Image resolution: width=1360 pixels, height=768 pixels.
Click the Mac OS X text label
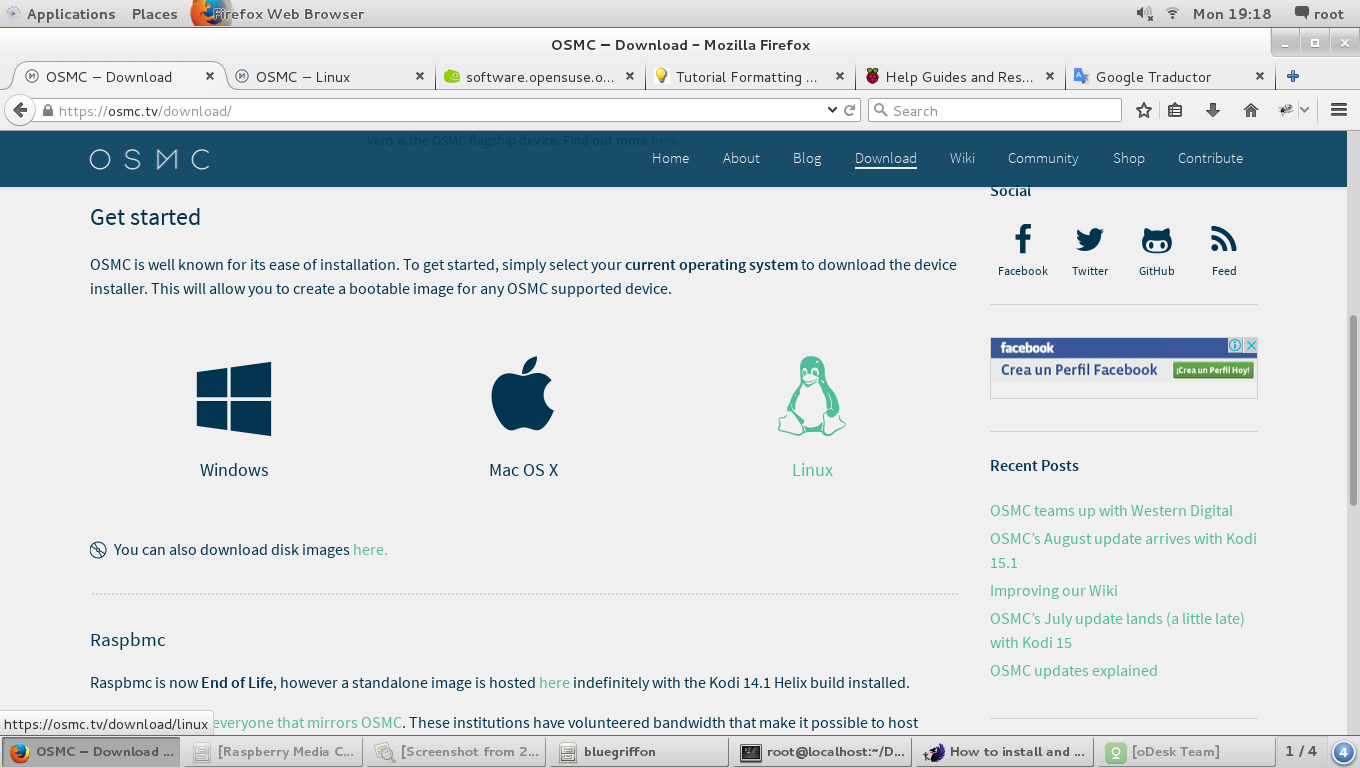tap(523, 470)
